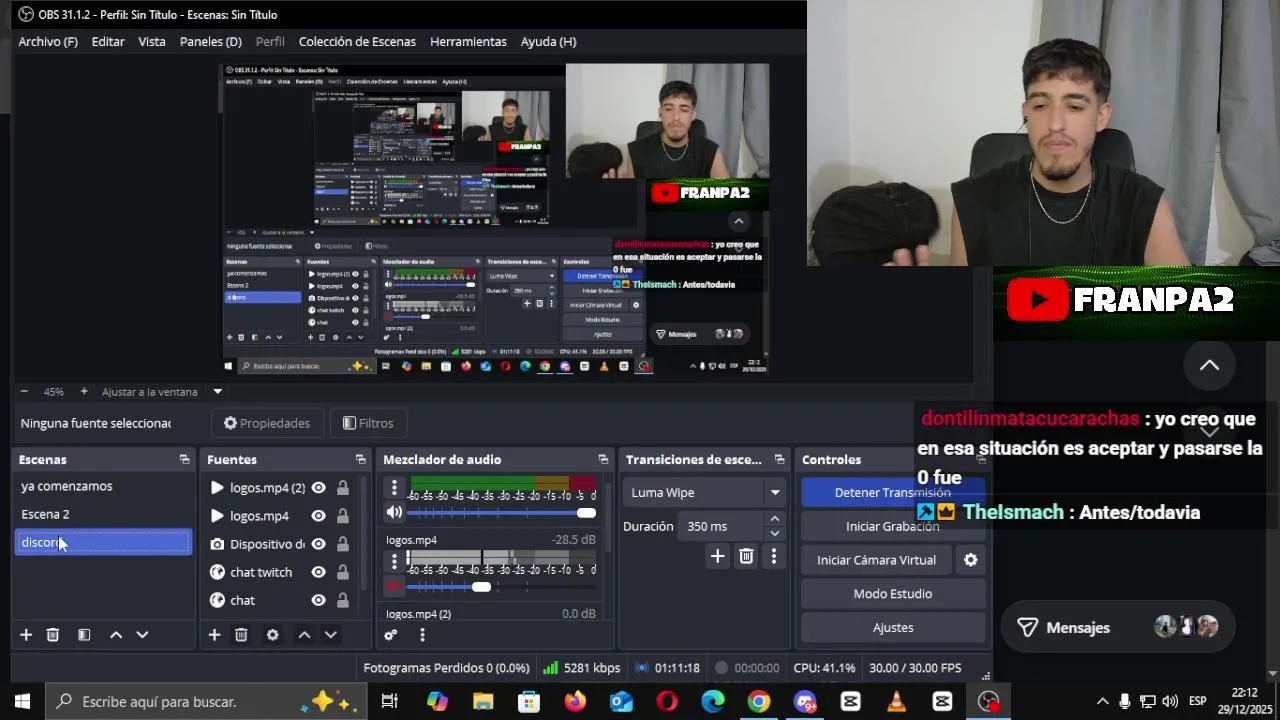Unmute logos.mp4 audio via red speaker icon

click(x=394, y=586)
